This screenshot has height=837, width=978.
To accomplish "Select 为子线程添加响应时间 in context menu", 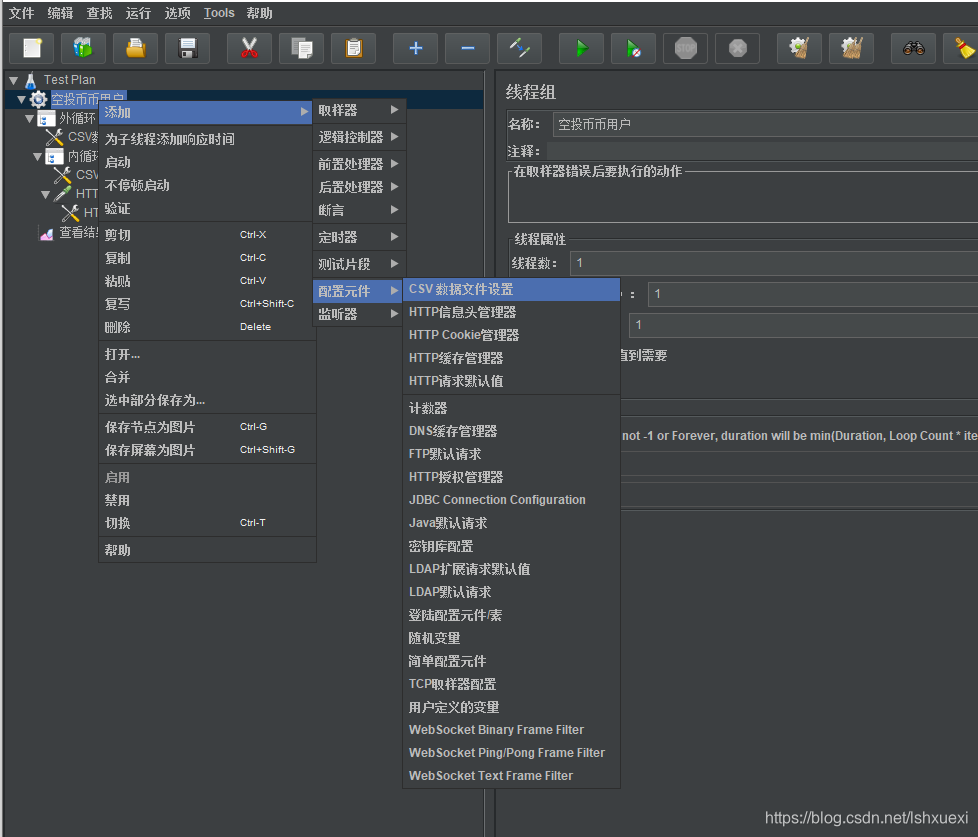I will click(x=207, y=139).
